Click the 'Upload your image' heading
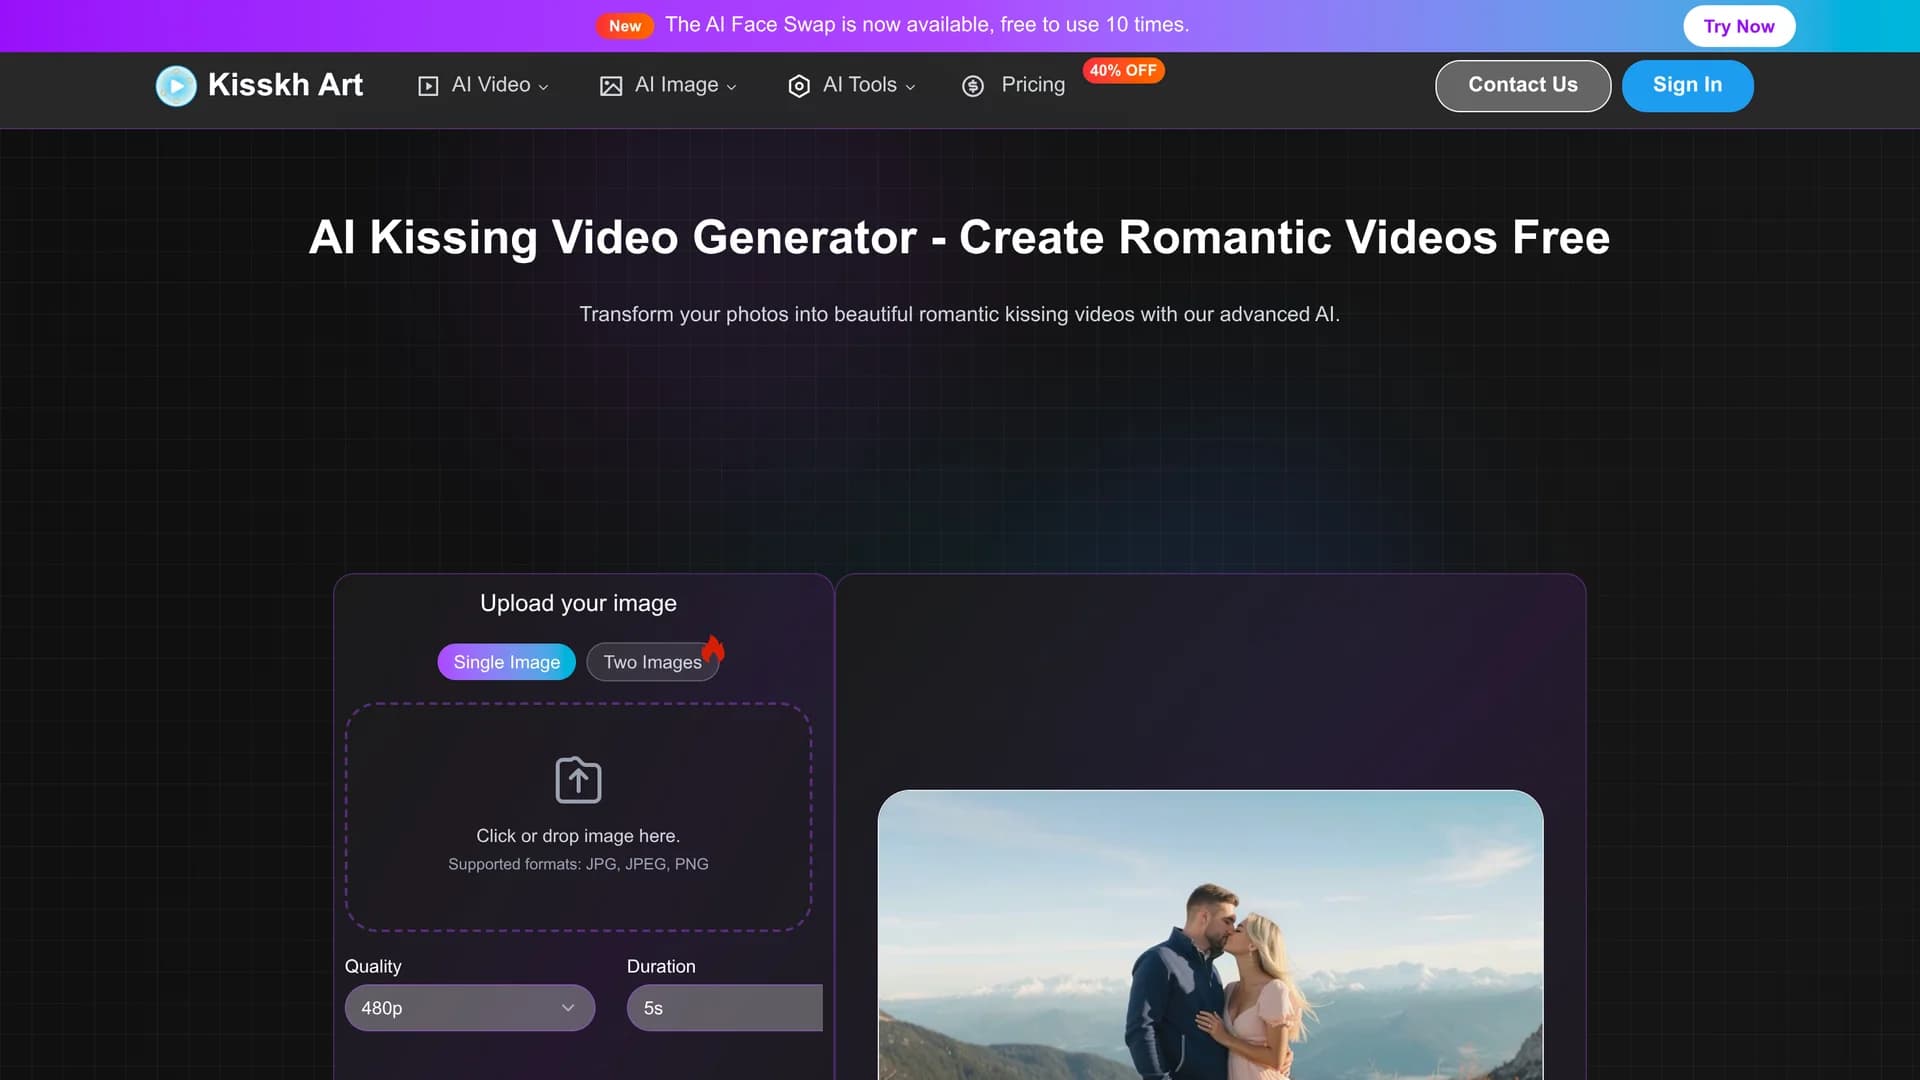This screenshot has height=1080, width=1920. pos(578,603)
